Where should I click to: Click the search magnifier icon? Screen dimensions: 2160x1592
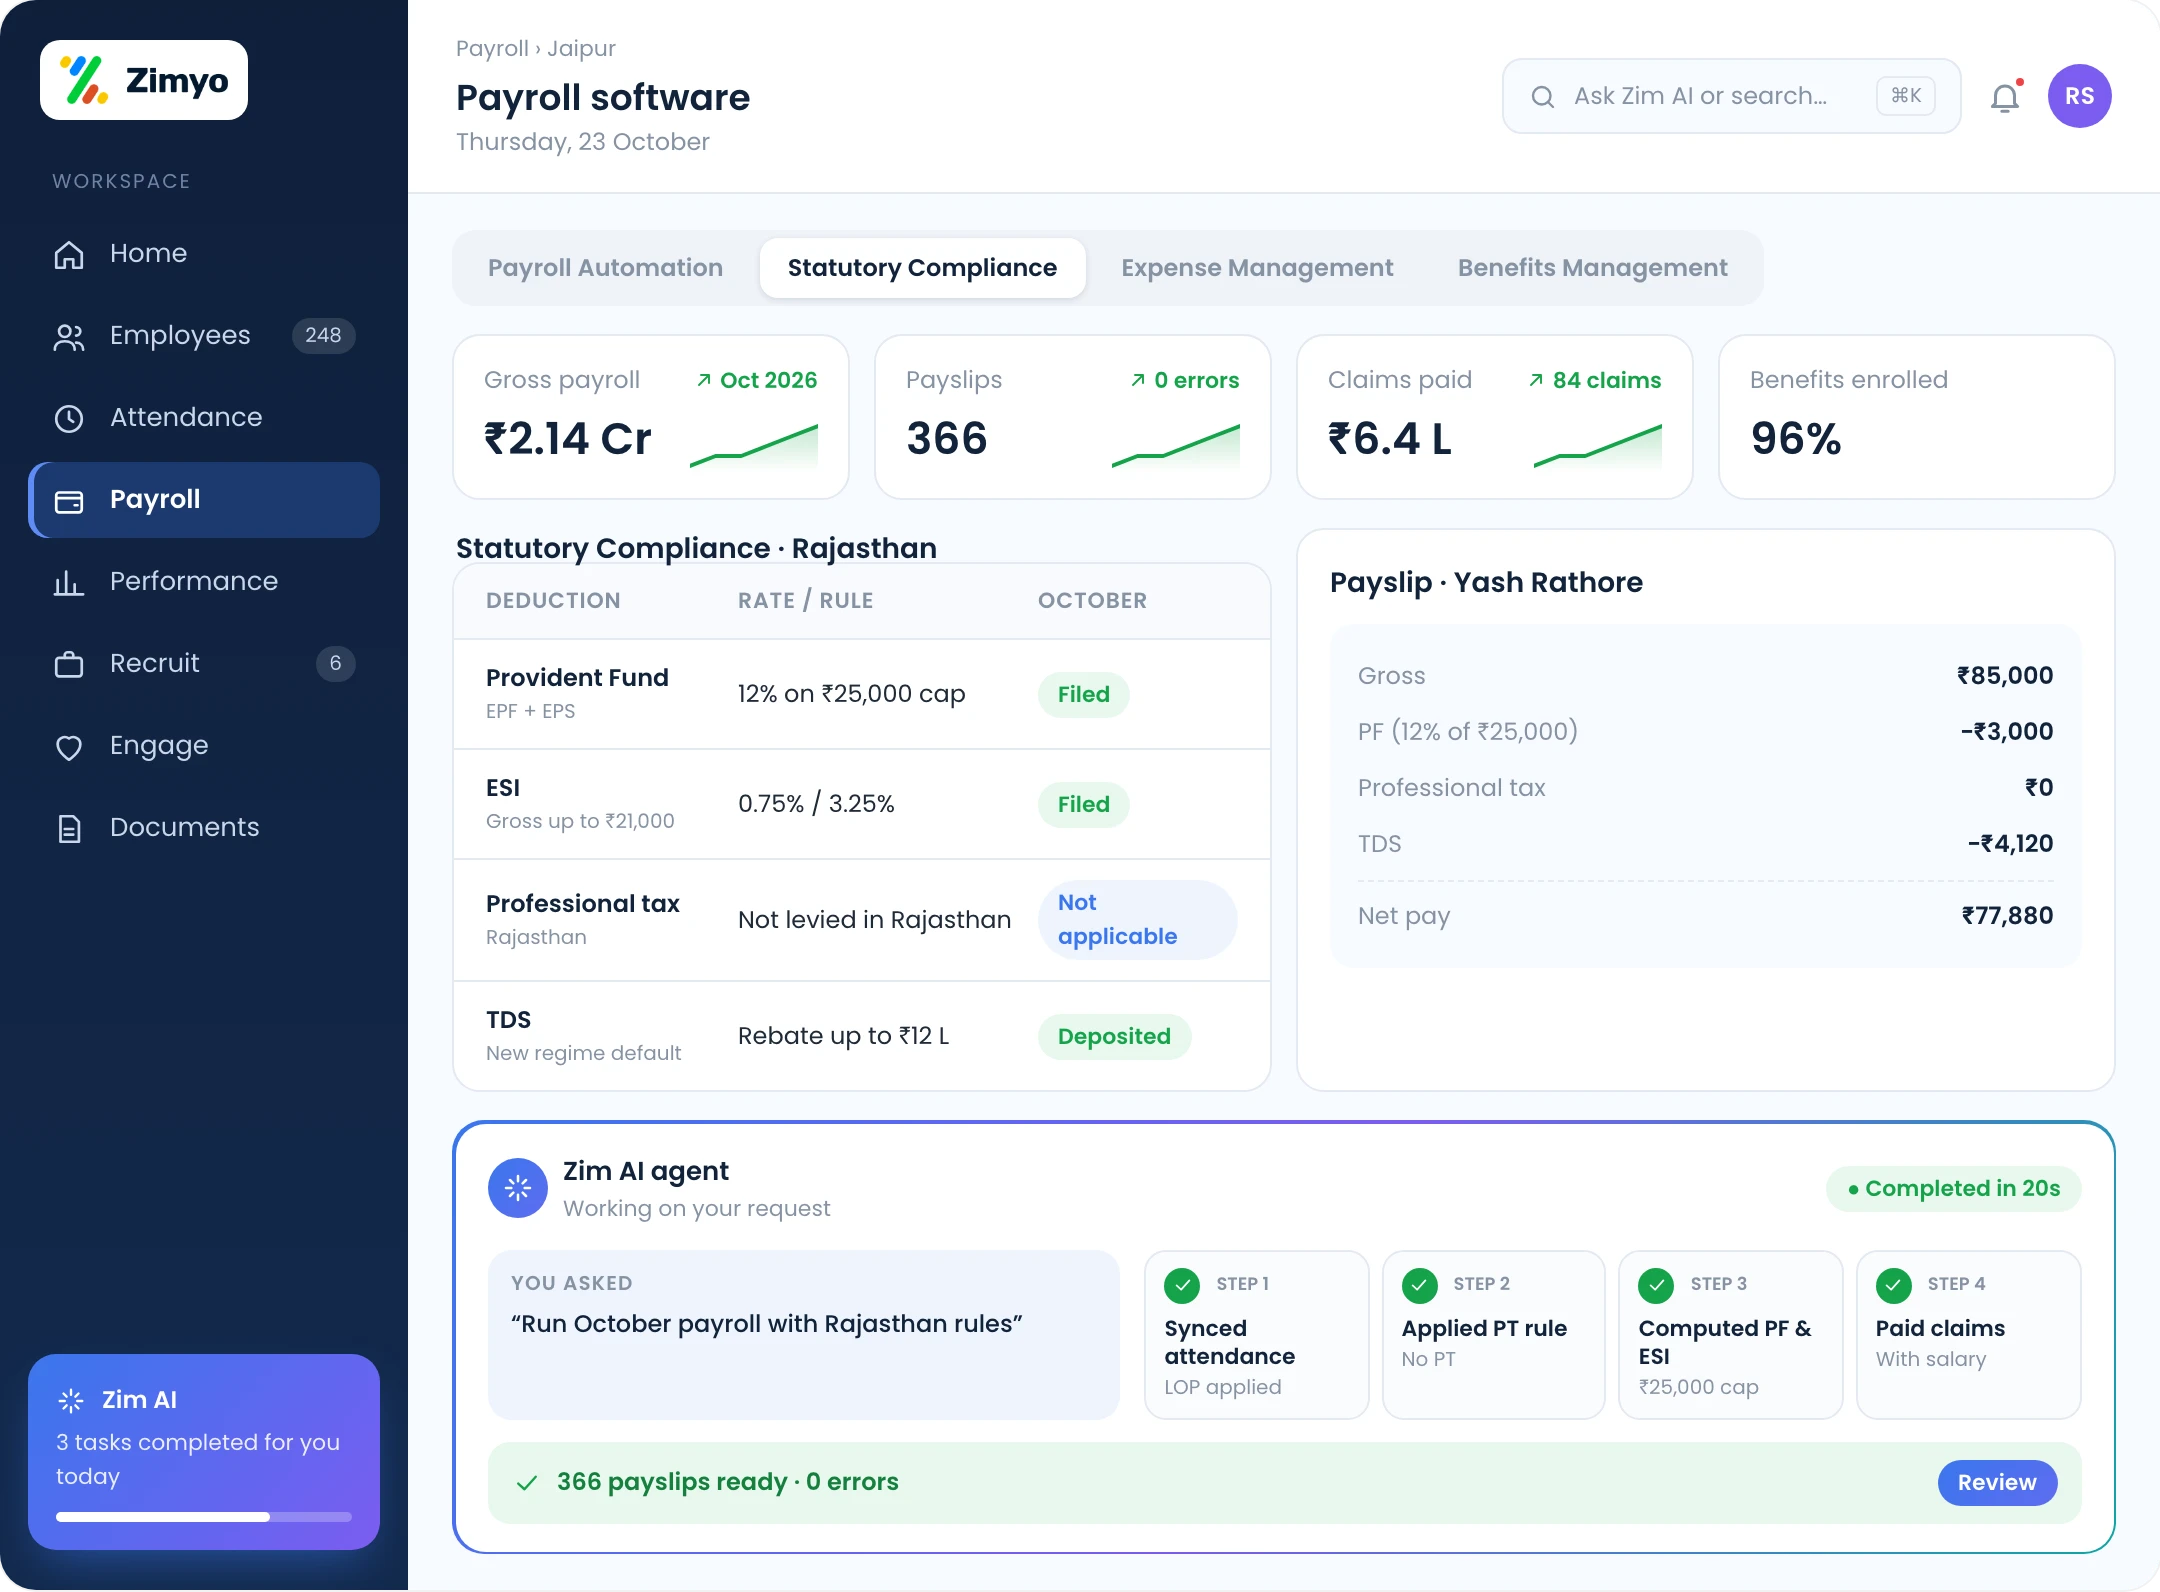coord(1543,97)
